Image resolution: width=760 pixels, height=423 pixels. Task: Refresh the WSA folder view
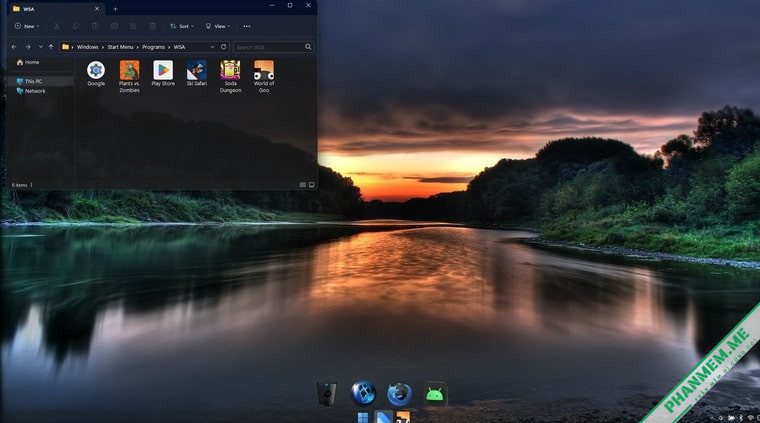pos(223,47)
